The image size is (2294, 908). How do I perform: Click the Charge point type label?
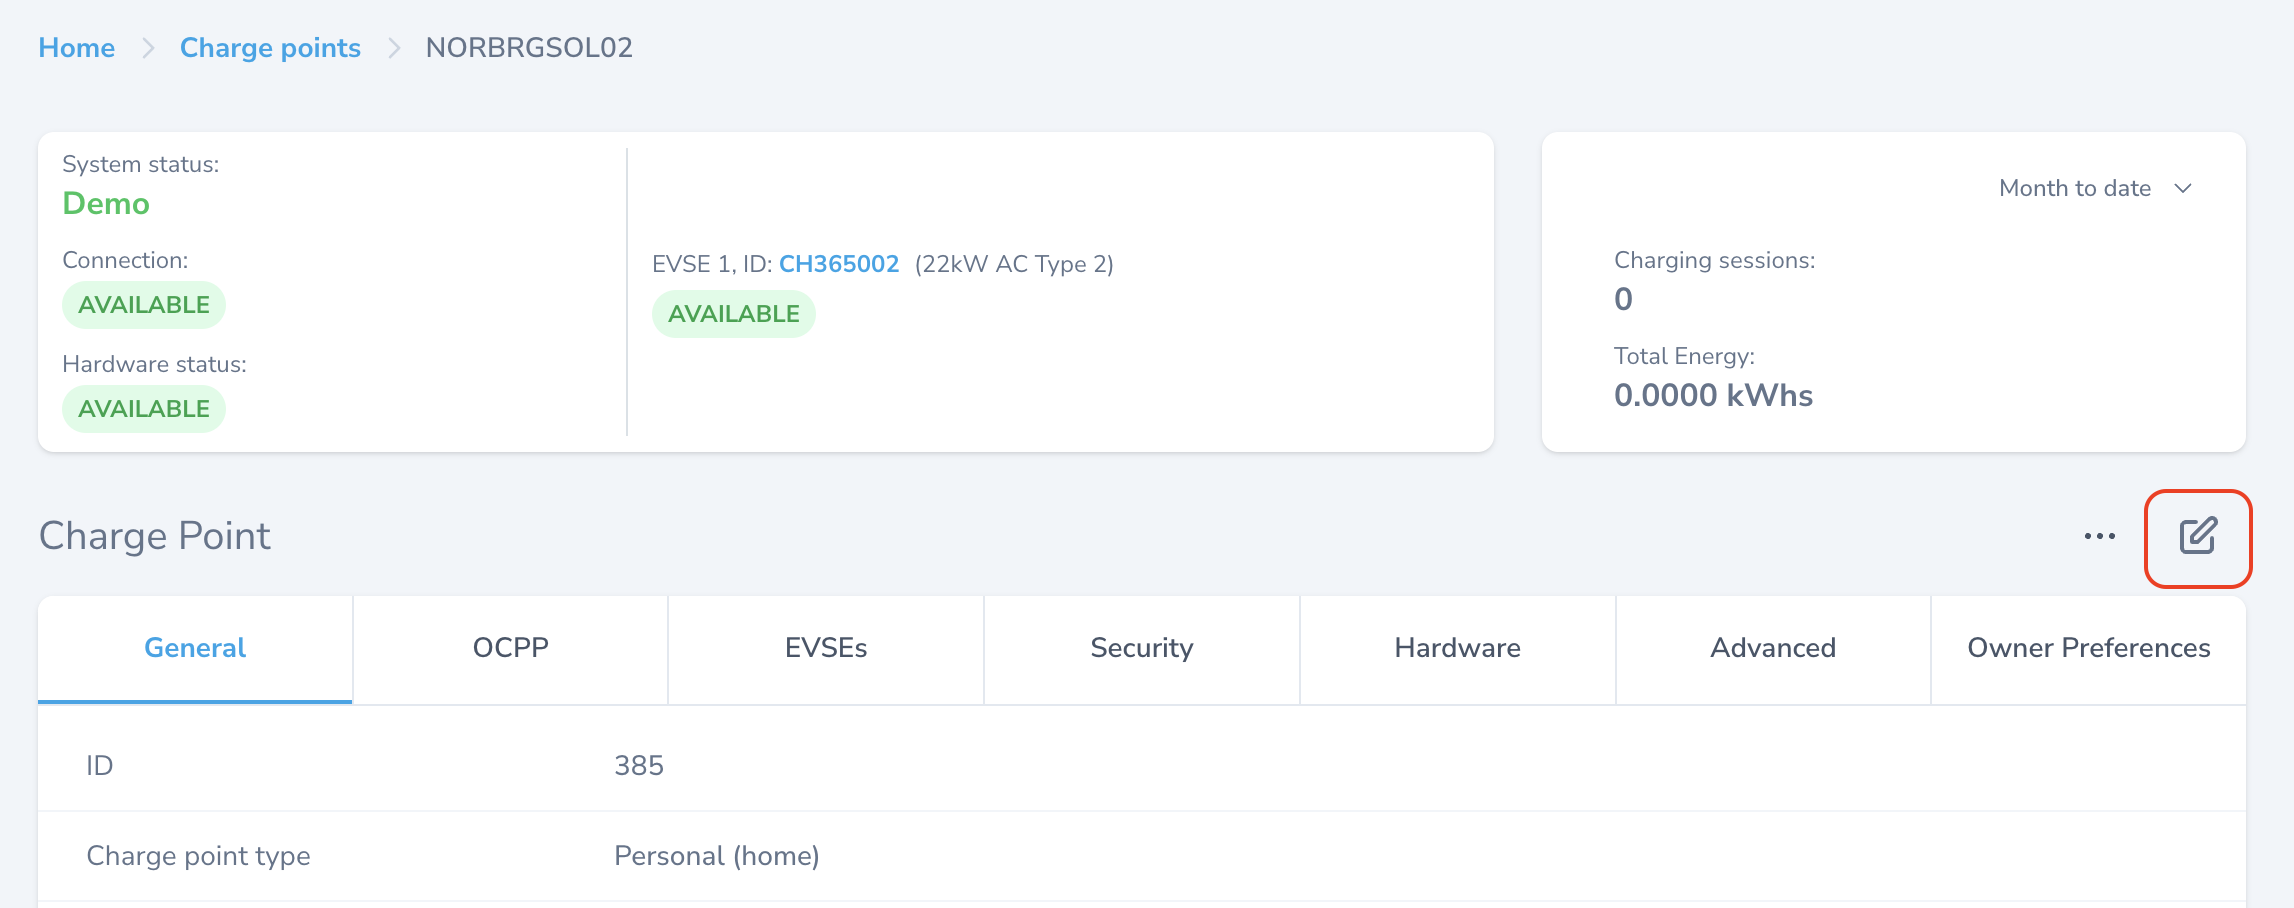[198, 856]
